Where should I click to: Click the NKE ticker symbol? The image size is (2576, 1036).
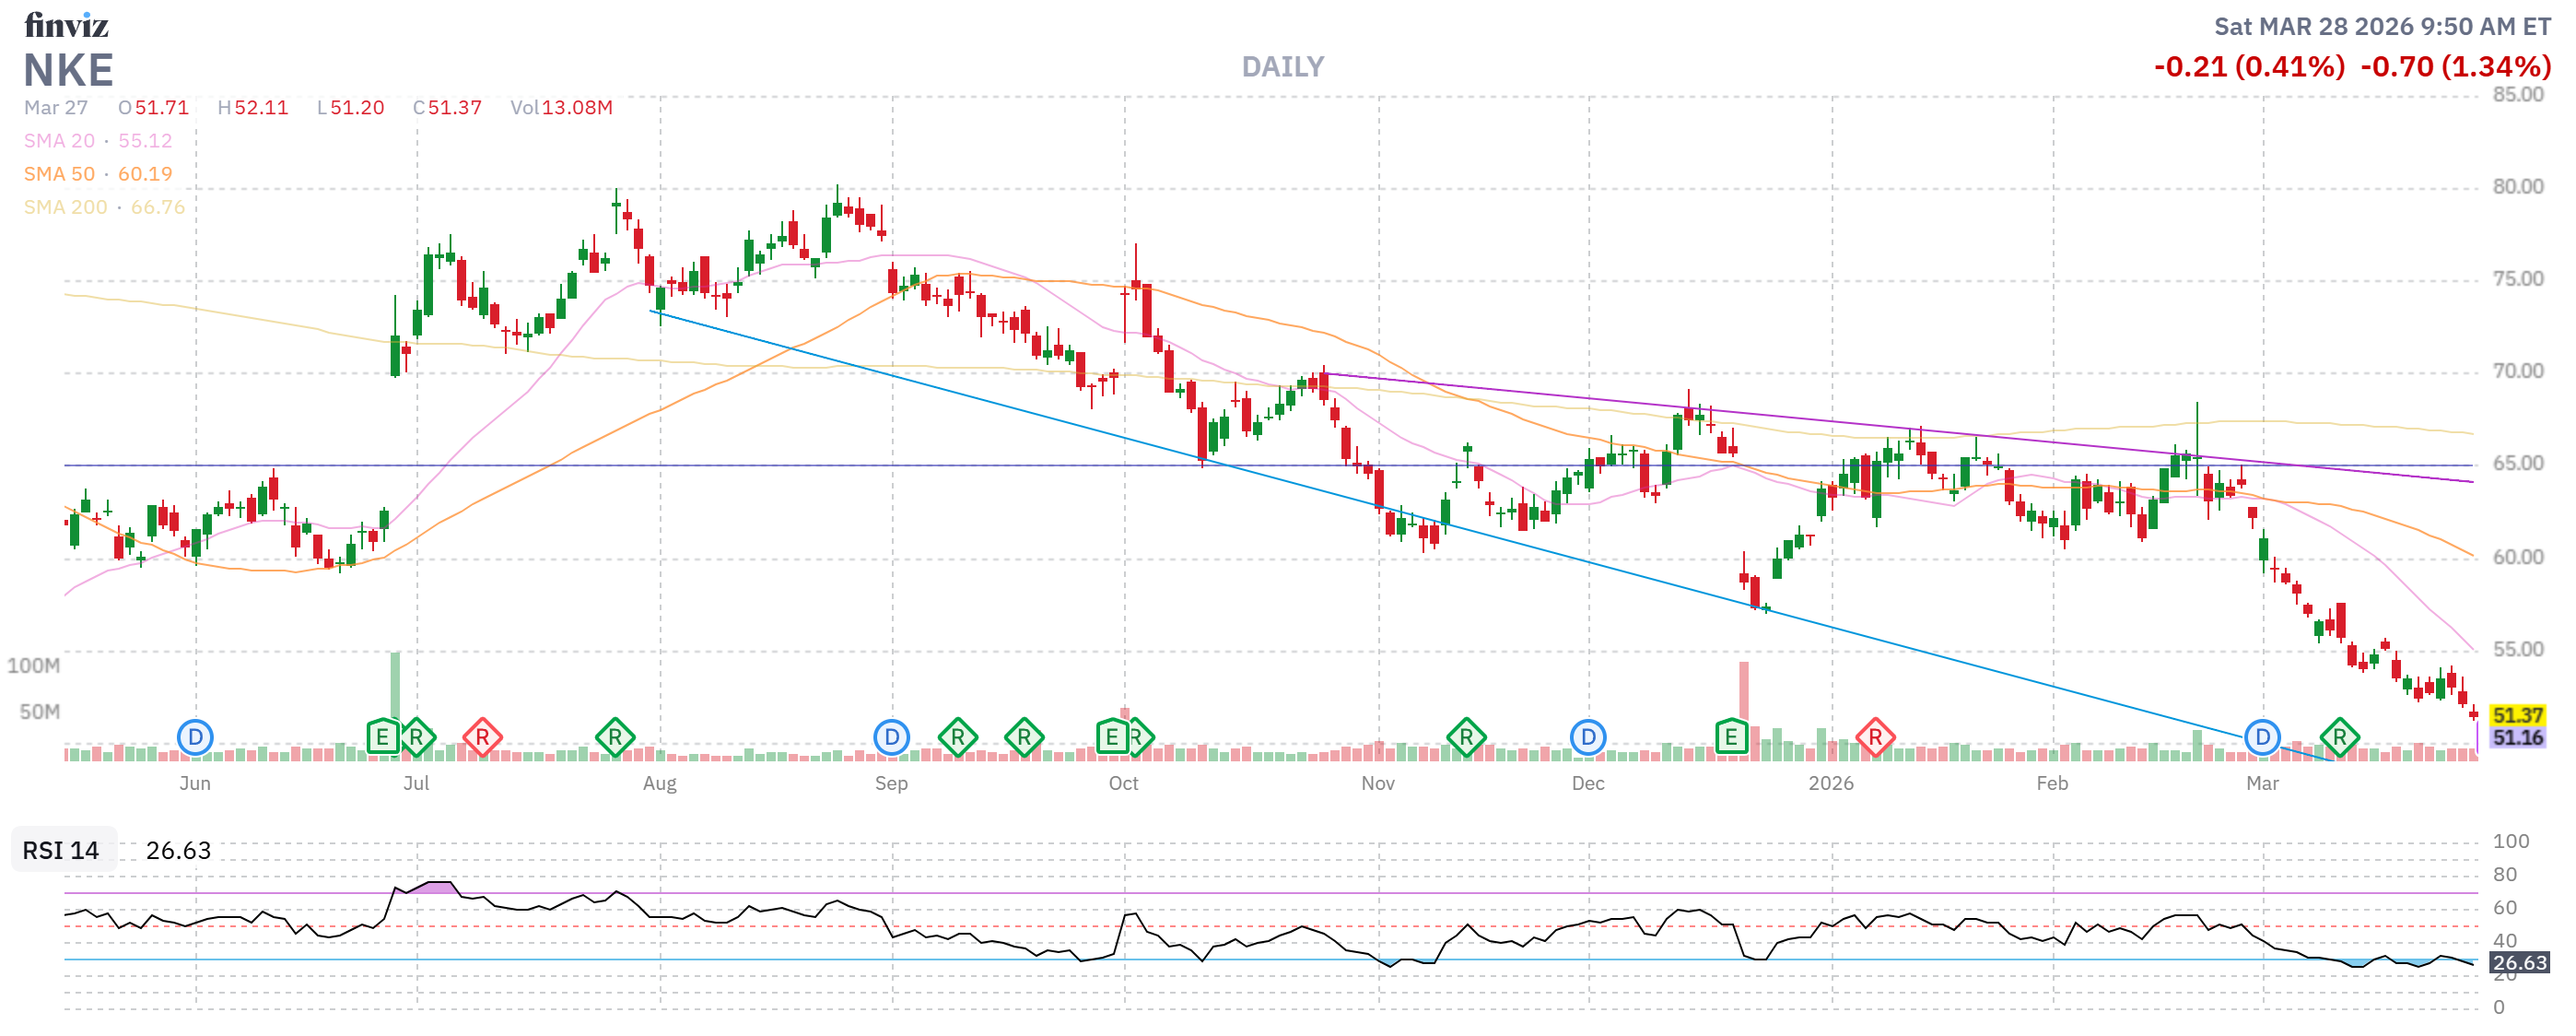[68, 70]
